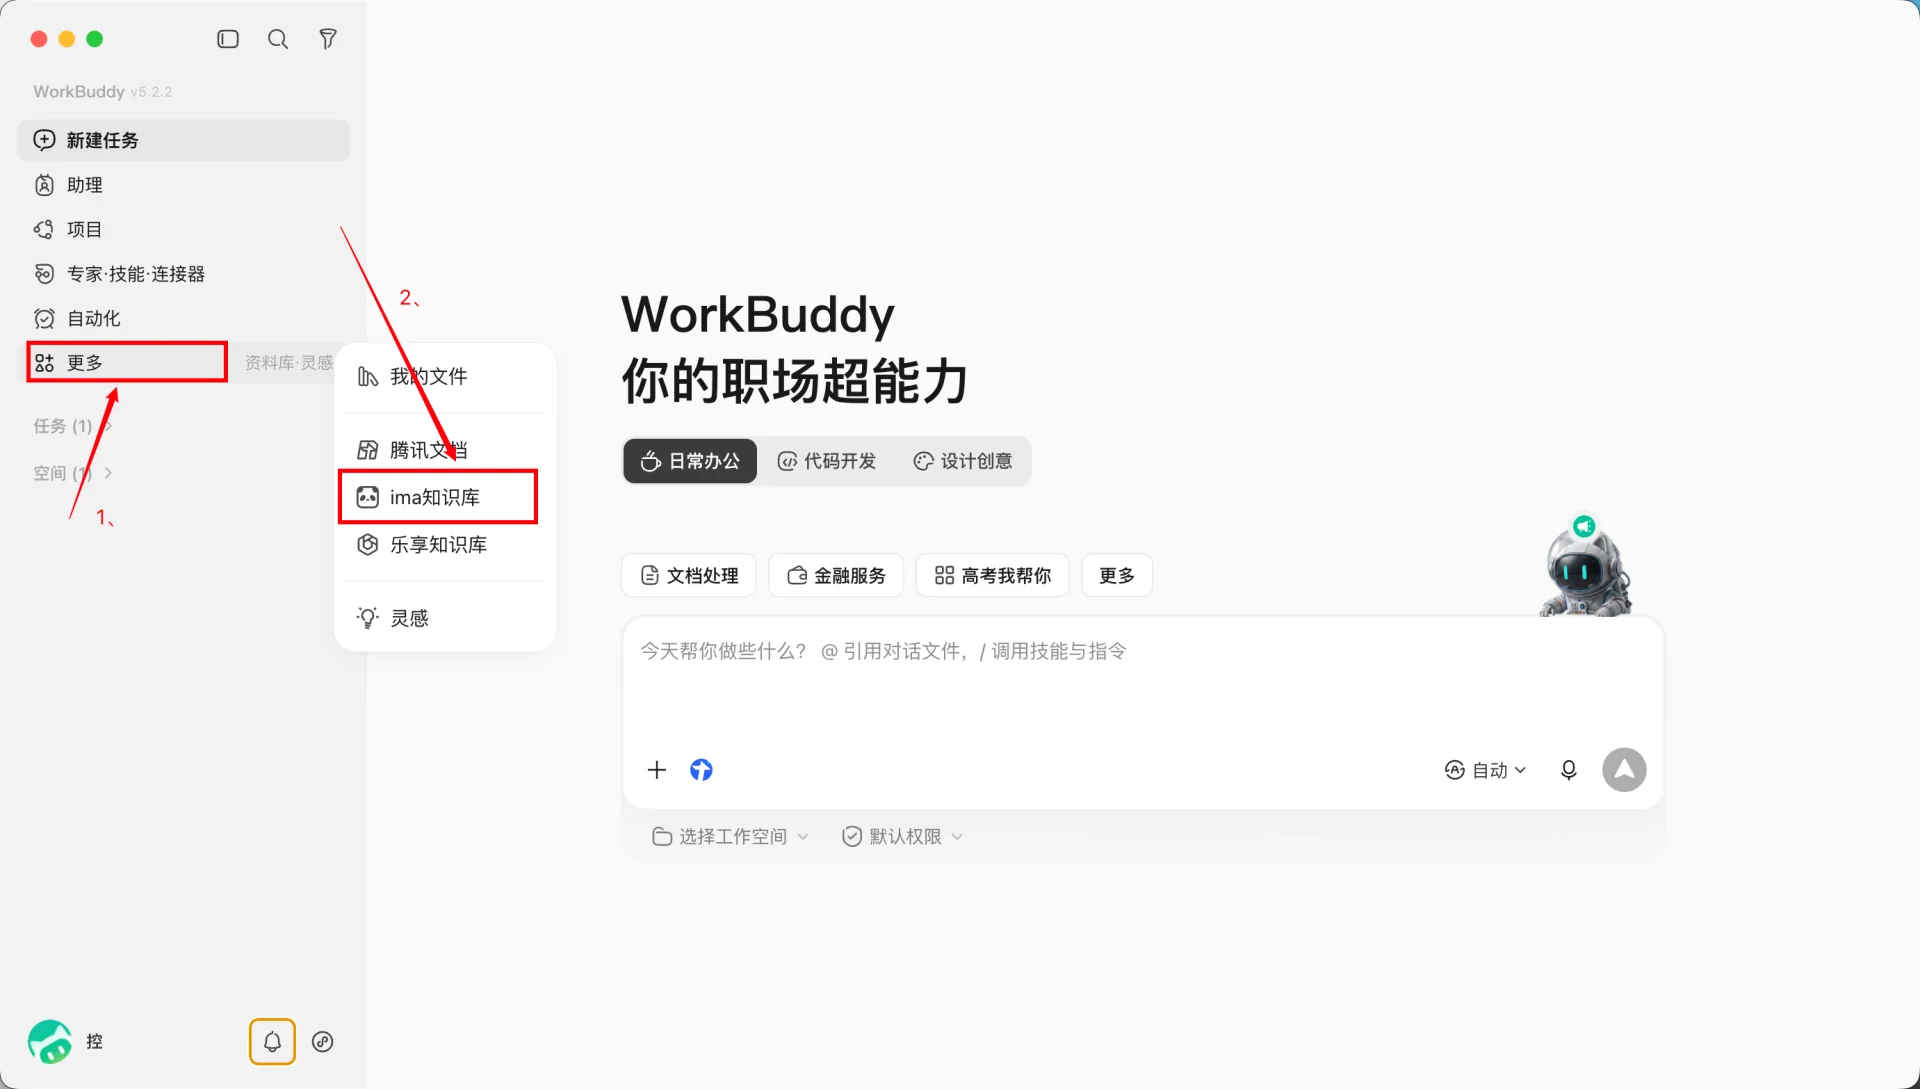Viewport: 1920px width, 1089px height.
Task: Click the 你的职场超能力 headline text
Action: 795,381
